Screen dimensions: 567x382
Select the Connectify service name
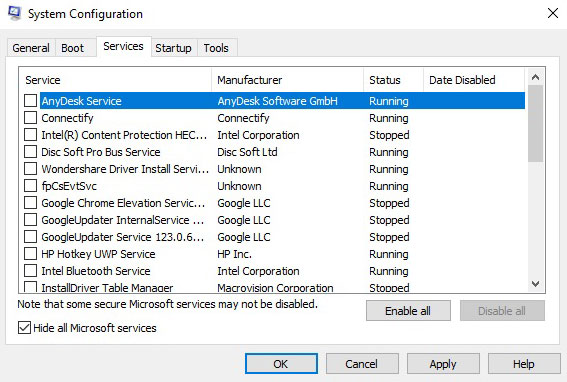click(67, 118)
